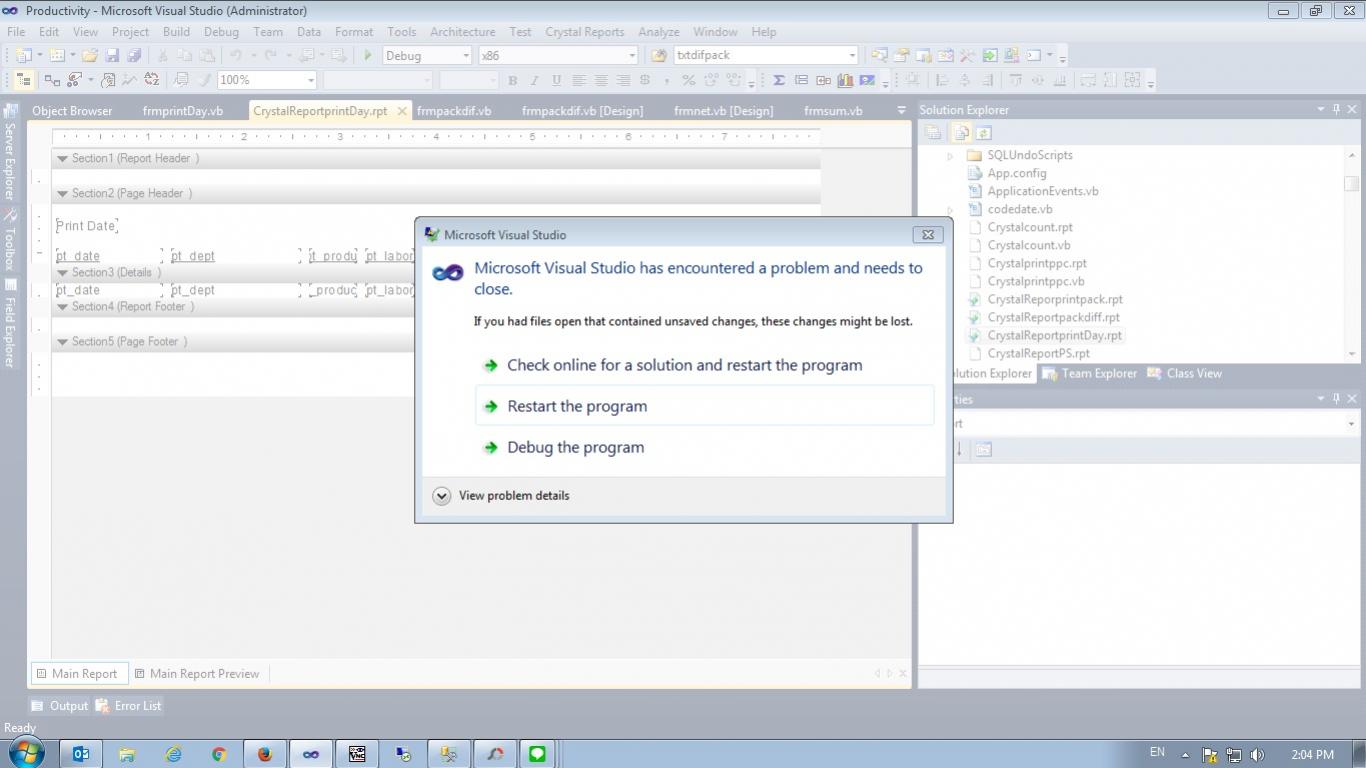Open Chrome from the taskbar
This screenshot has height=768, width=1366.
coord(218,754)
